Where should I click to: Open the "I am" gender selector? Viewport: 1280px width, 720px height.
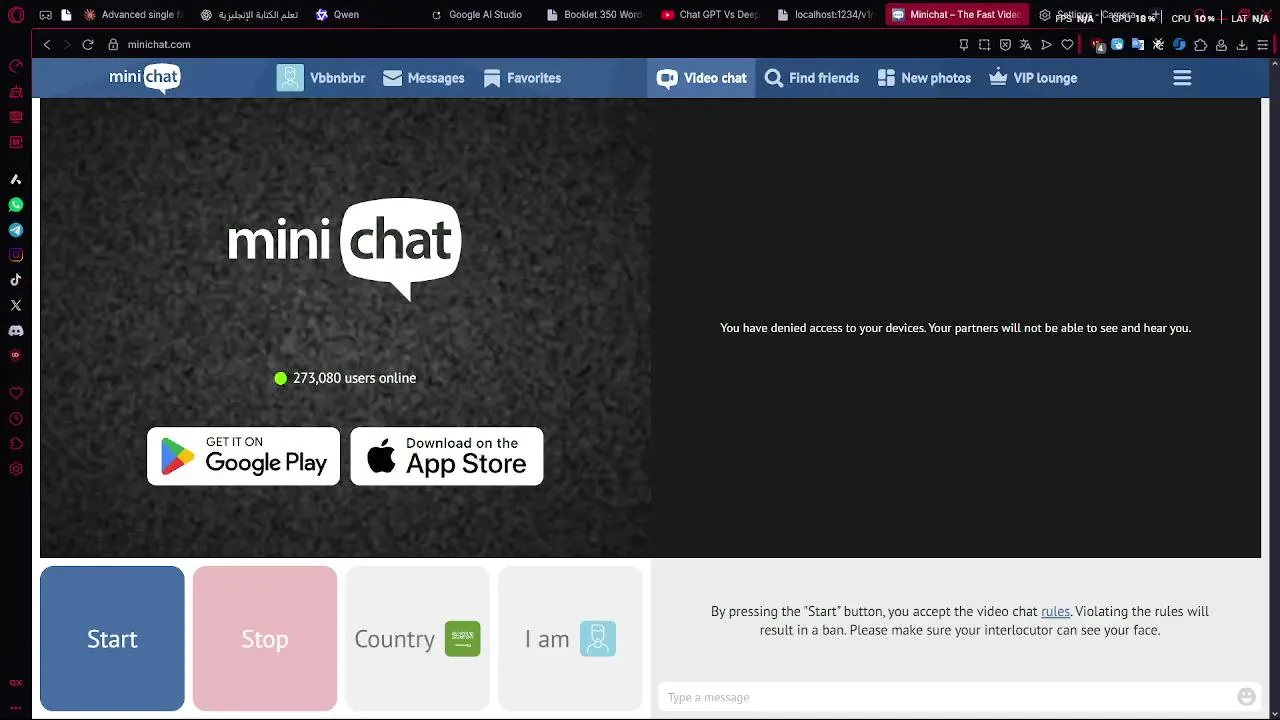click(x=570, y=639)
